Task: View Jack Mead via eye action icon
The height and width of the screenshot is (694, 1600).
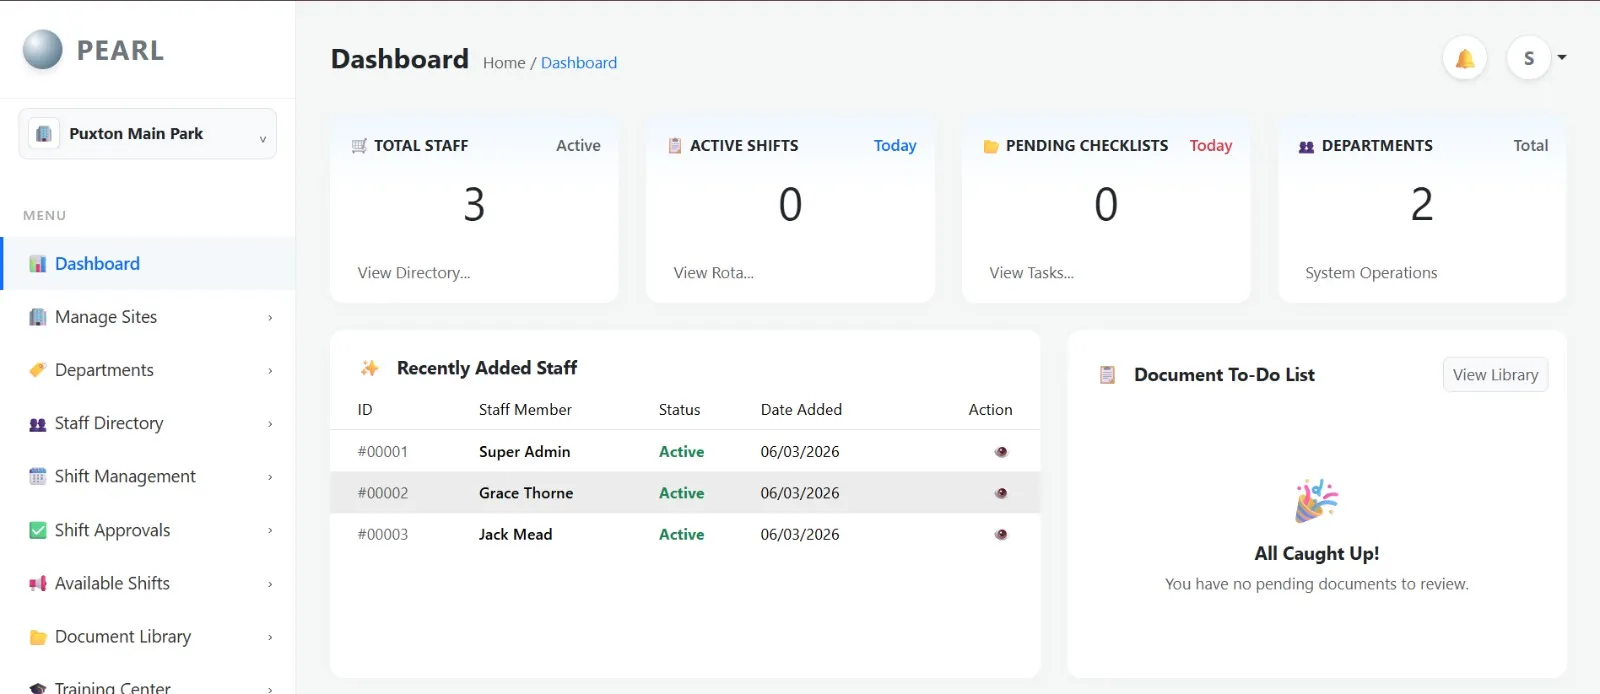Action: [1001, 534]
